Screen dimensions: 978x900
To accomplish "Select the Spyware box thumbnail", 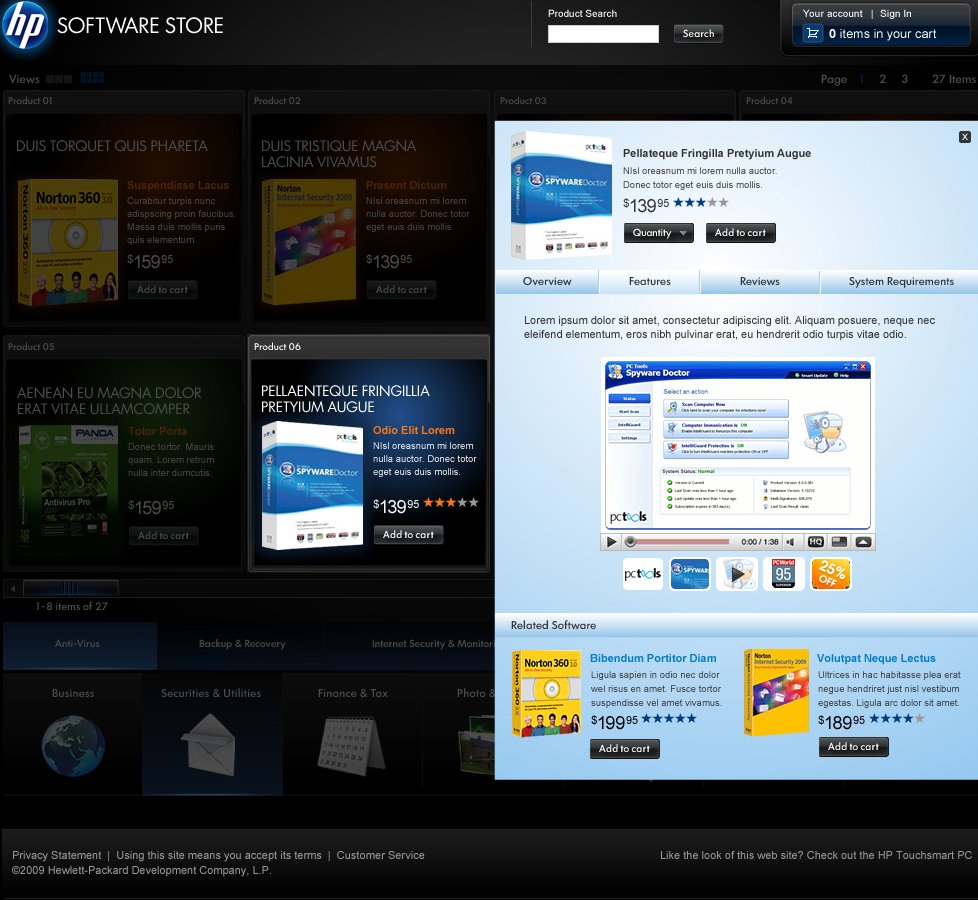I will coord(690,574).
